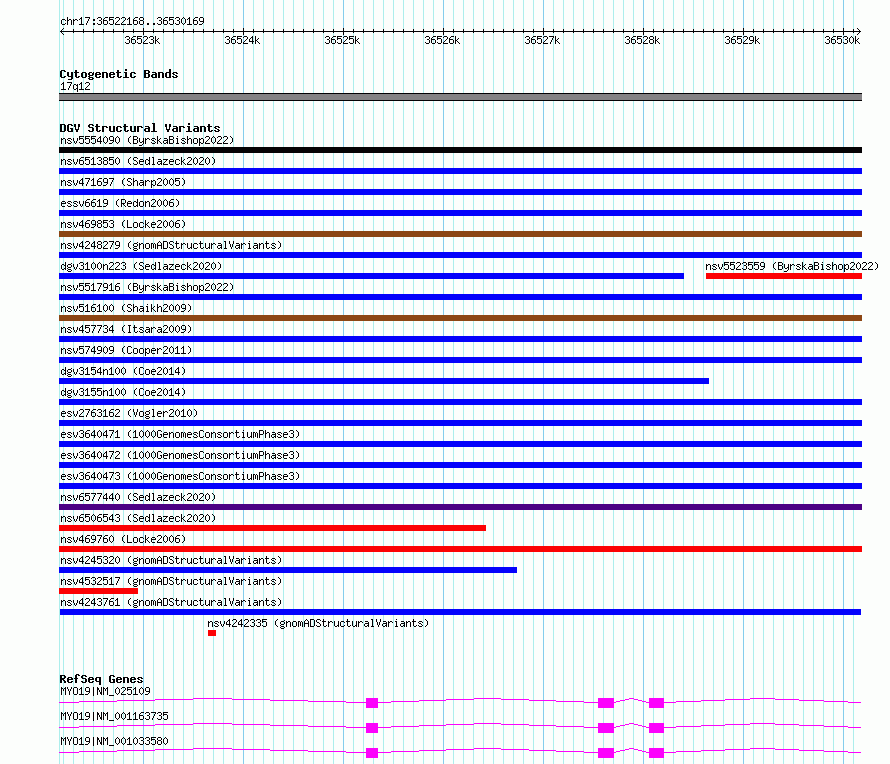Screen dimensions: 890x764
Task: Click the 36523k ruler tick label
Action: click(x=142, y=40)
